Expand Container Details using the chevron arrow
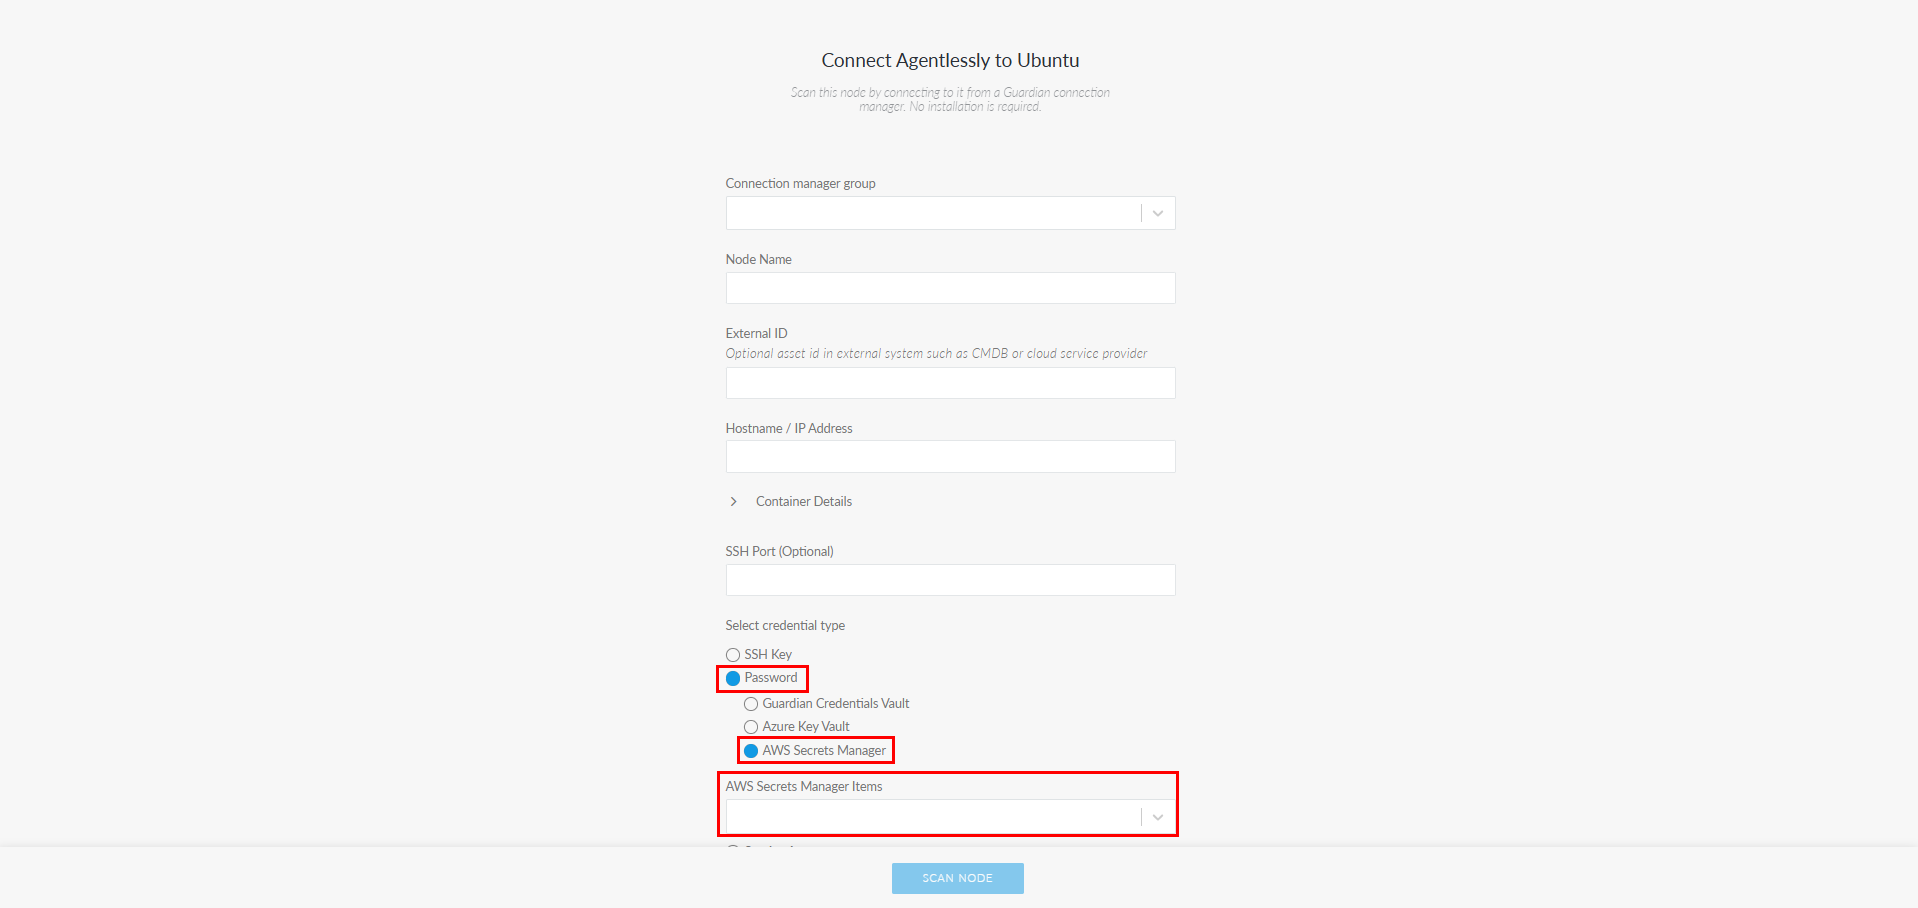 tap(734, 501)
